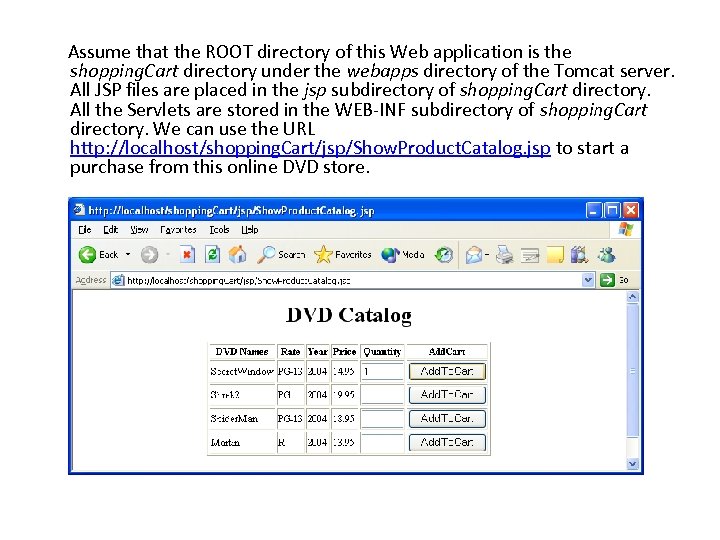Click the browser Back arrow icon

(87, 254)
